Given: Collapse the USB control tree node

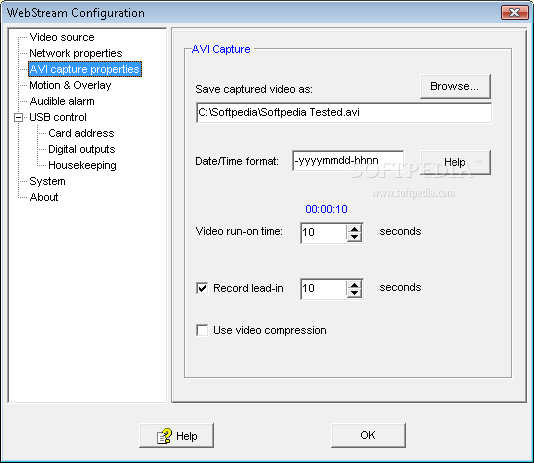Looking at the screenshot, I should click(18, 117).
